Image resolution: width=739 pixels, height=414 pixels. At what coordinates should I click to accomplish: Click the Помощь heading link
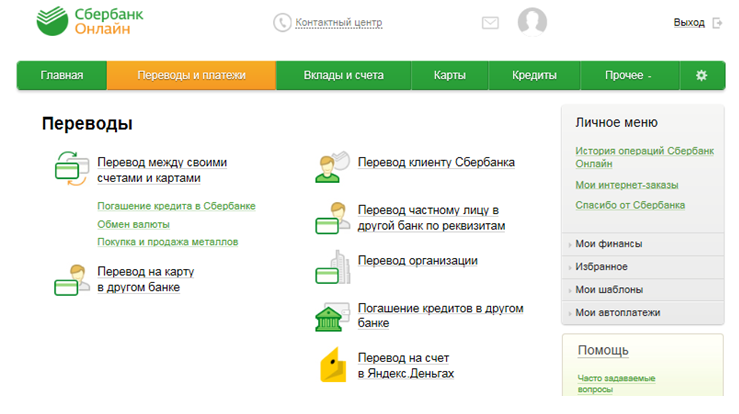(603, 351)
